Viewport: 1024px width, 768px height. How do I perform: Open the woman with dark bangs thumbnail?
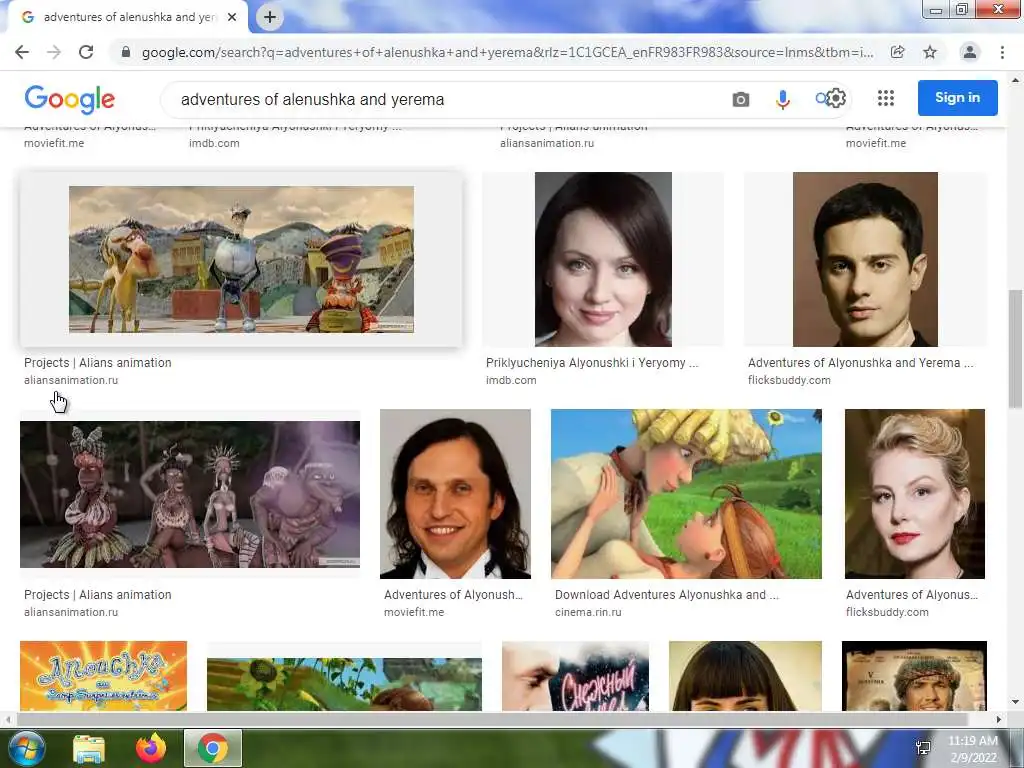coord(745,676)
